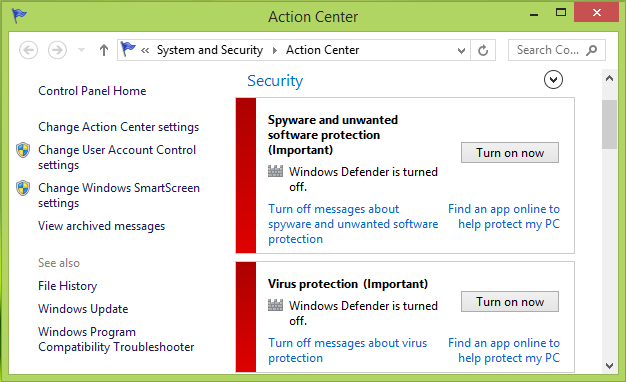Click the Forward navigation arrow

click(57, 50)
